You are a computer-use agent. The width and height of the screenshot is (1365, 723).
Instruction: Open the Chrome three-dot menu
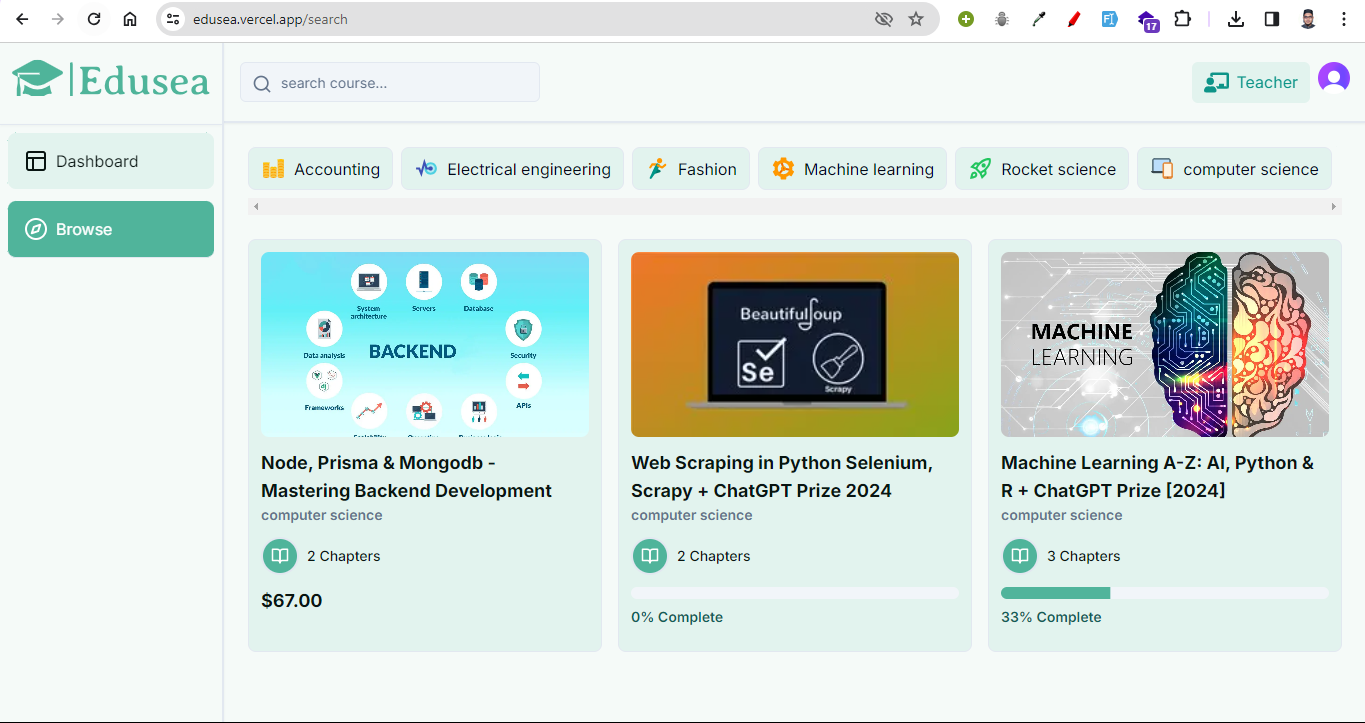[x=1344, y=19]
